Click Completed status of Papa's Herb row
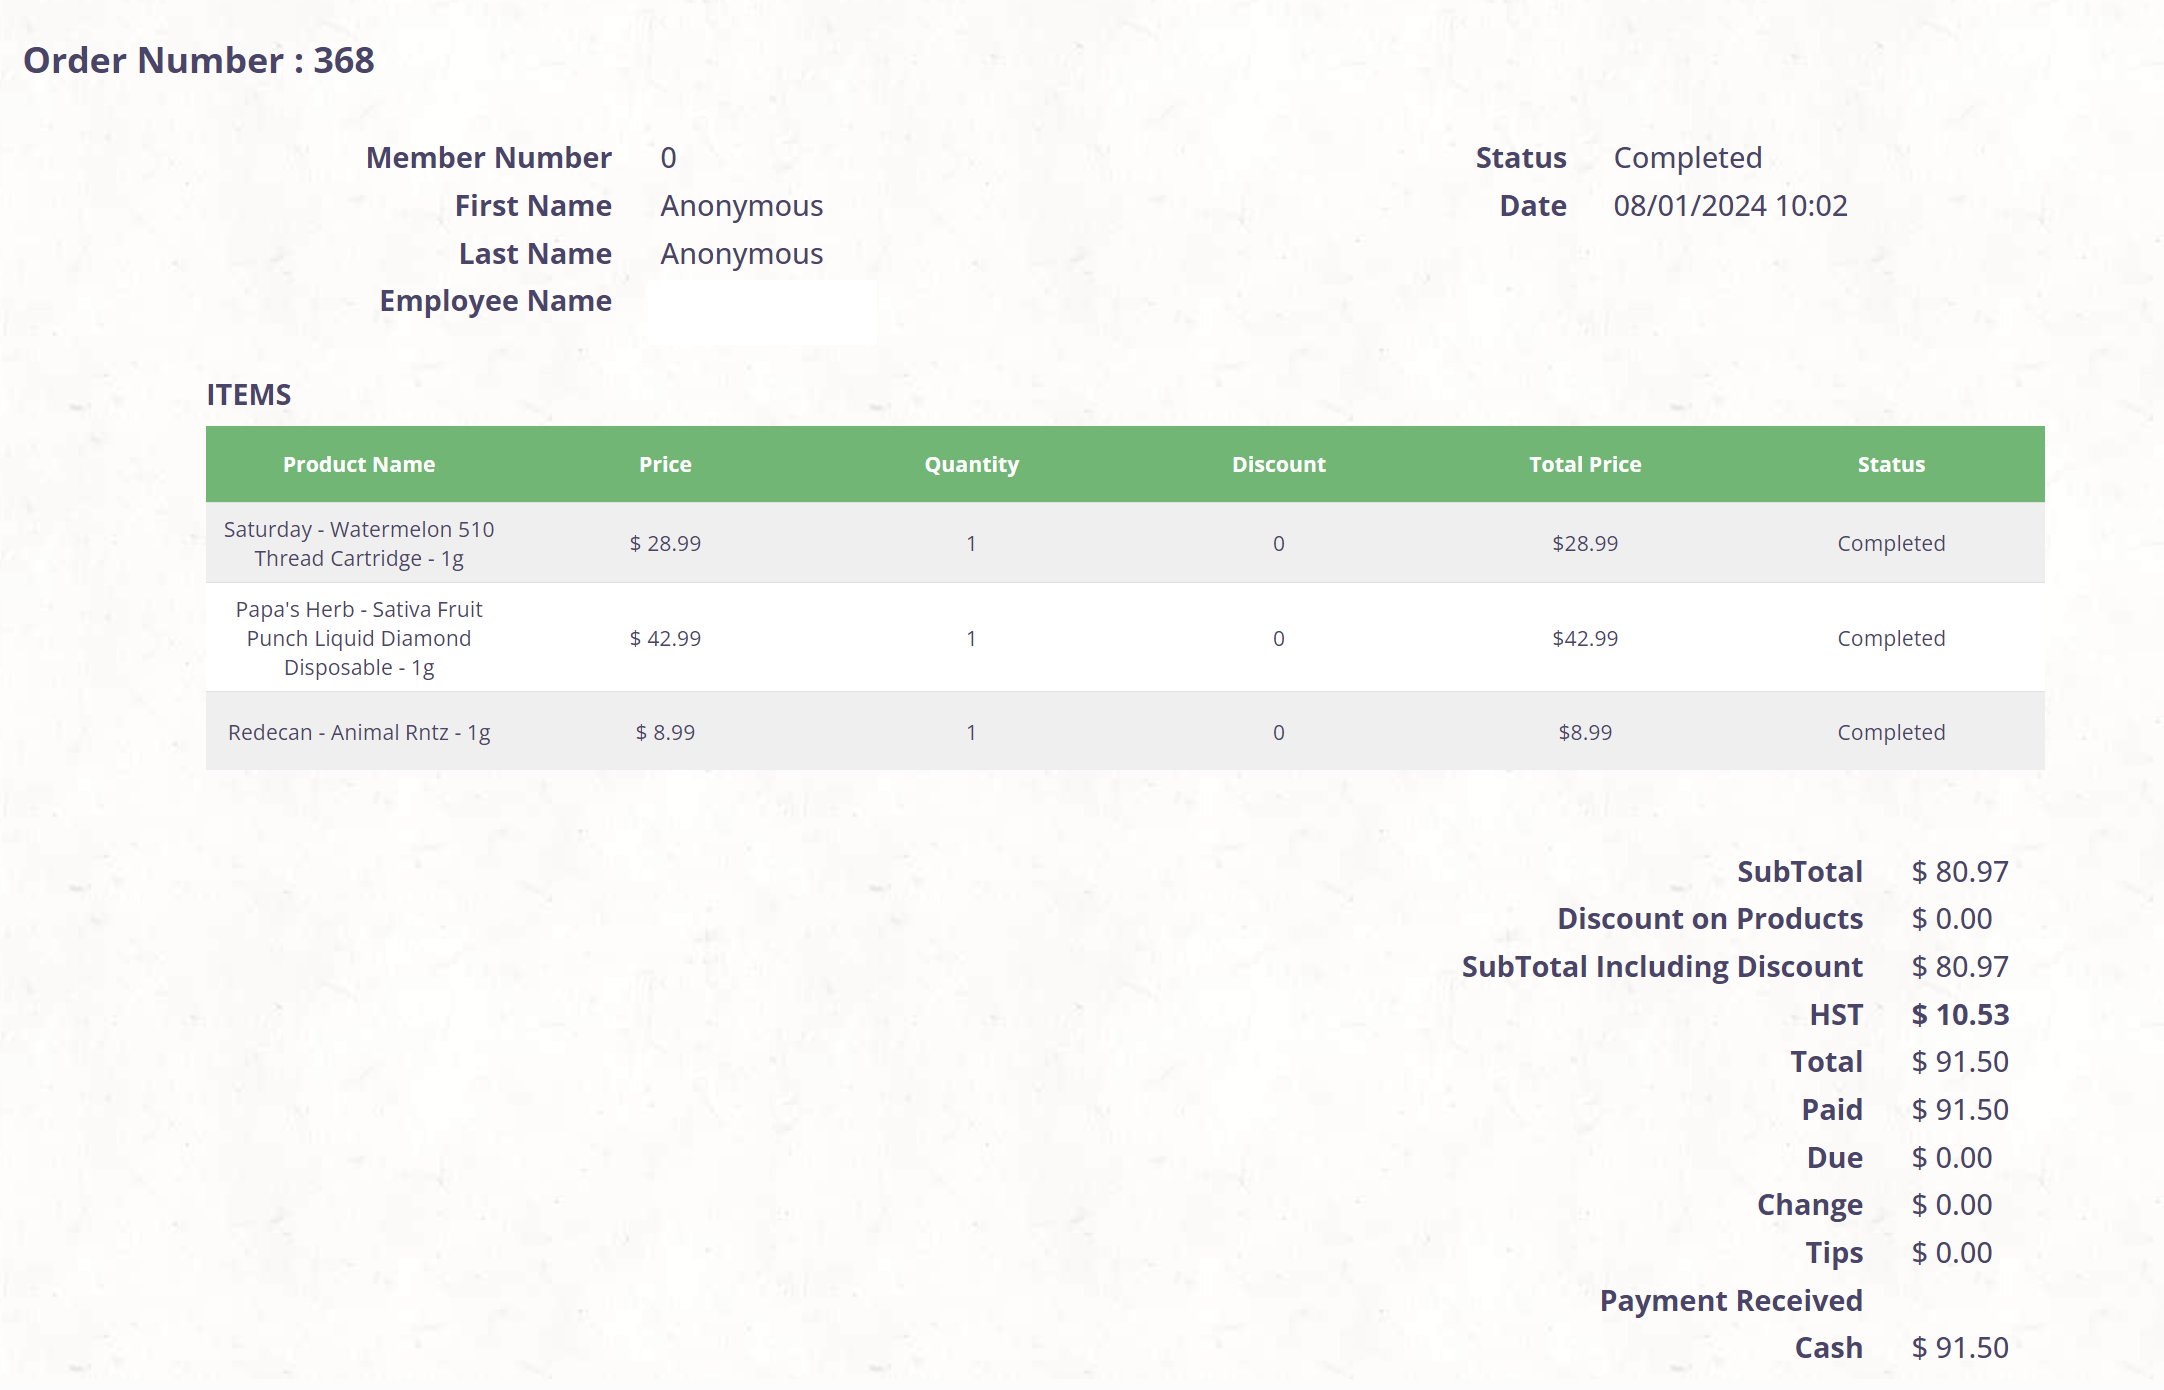This screenshot has height=1390, width=2164. (1891, 638)
